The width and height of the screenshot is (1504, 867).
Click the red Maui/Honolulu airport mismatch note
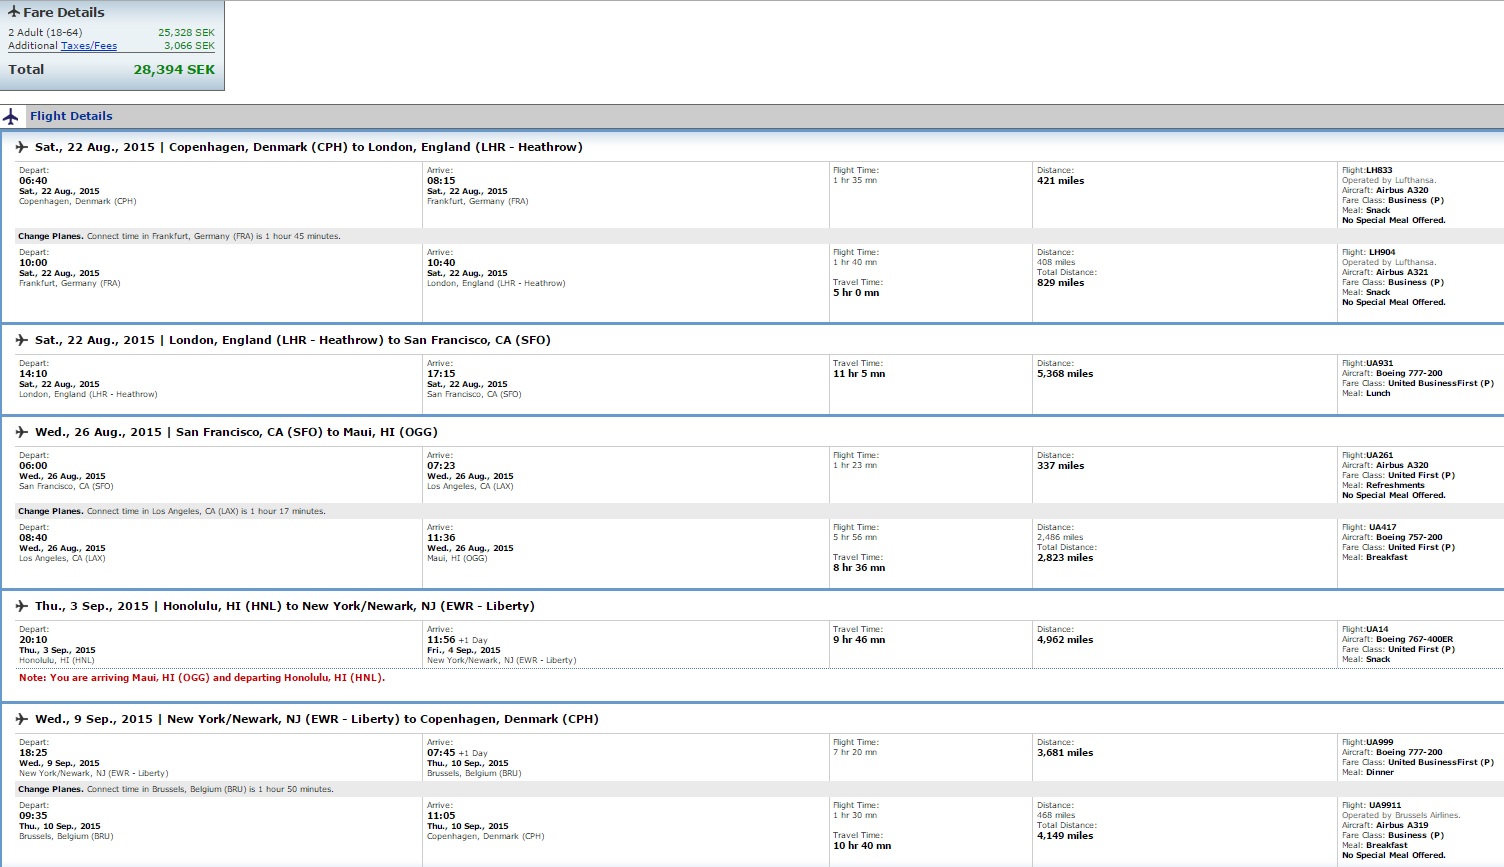pyautogui.click(x=202, y=678)
